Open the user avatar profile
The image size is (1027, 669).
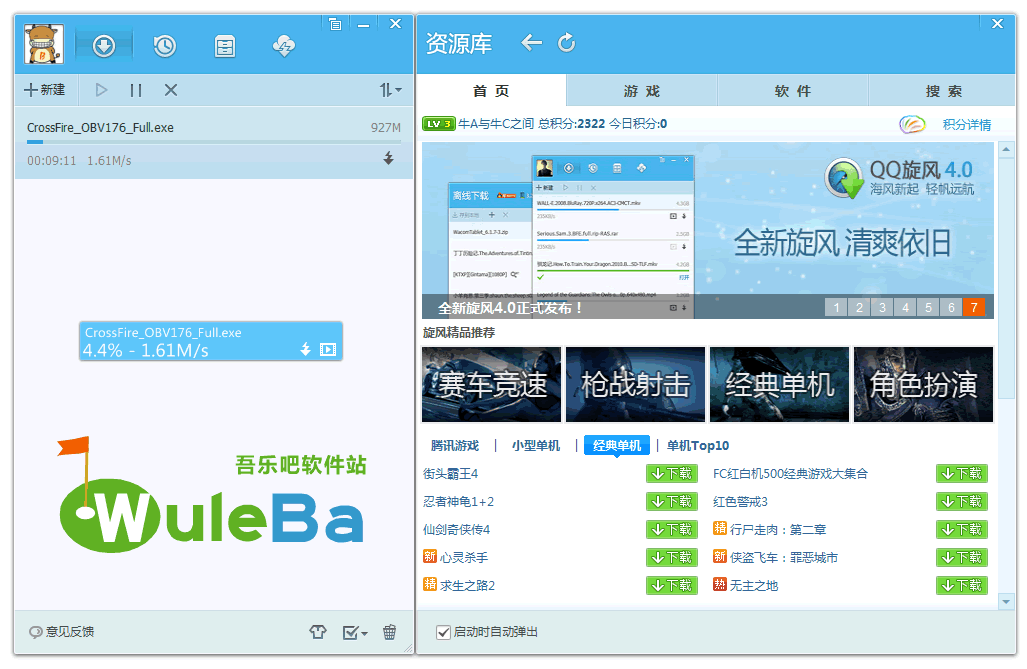click(x=44, y=44)
